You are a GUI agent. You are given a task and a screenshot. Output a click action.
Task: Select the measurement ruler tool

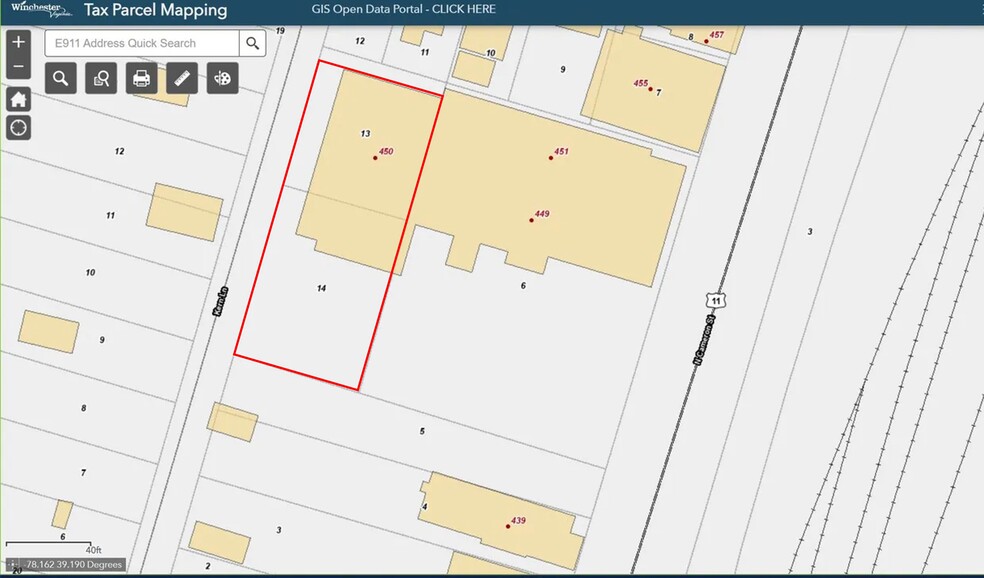click(181, 78)
